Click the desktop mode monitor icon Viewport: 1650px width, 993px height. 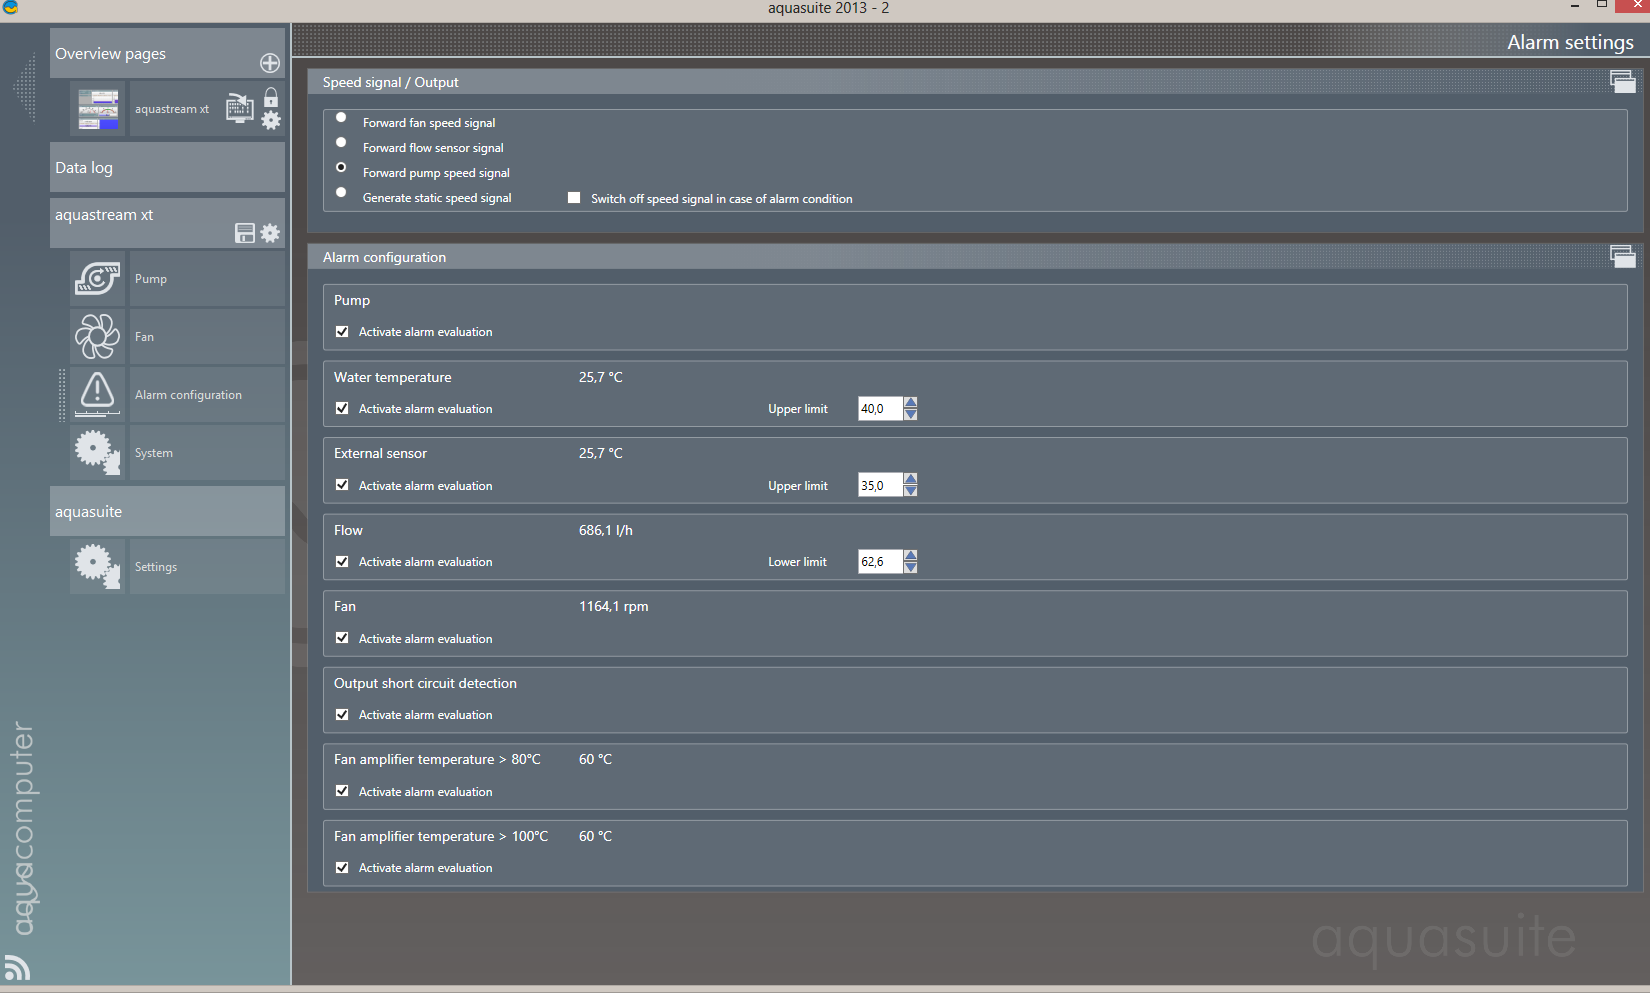239,108
